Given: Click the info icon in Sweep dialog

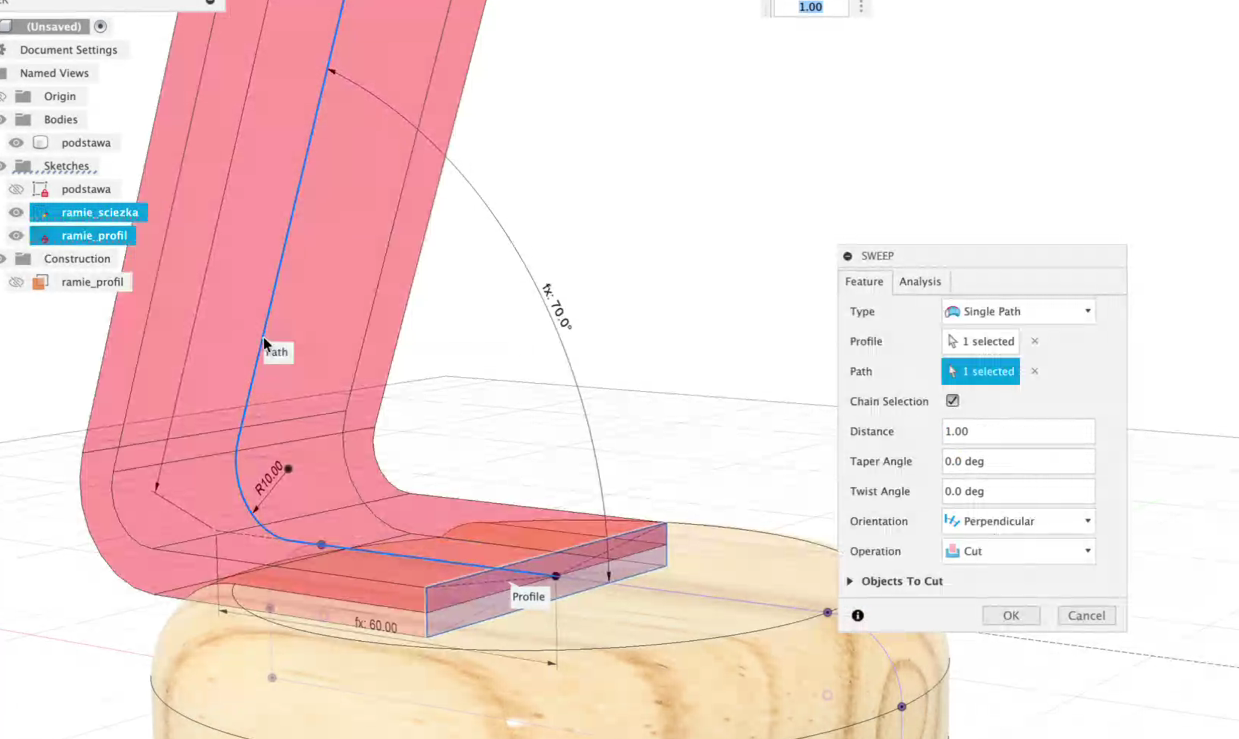Looking at the screenshot, I should tap(857, 615).
